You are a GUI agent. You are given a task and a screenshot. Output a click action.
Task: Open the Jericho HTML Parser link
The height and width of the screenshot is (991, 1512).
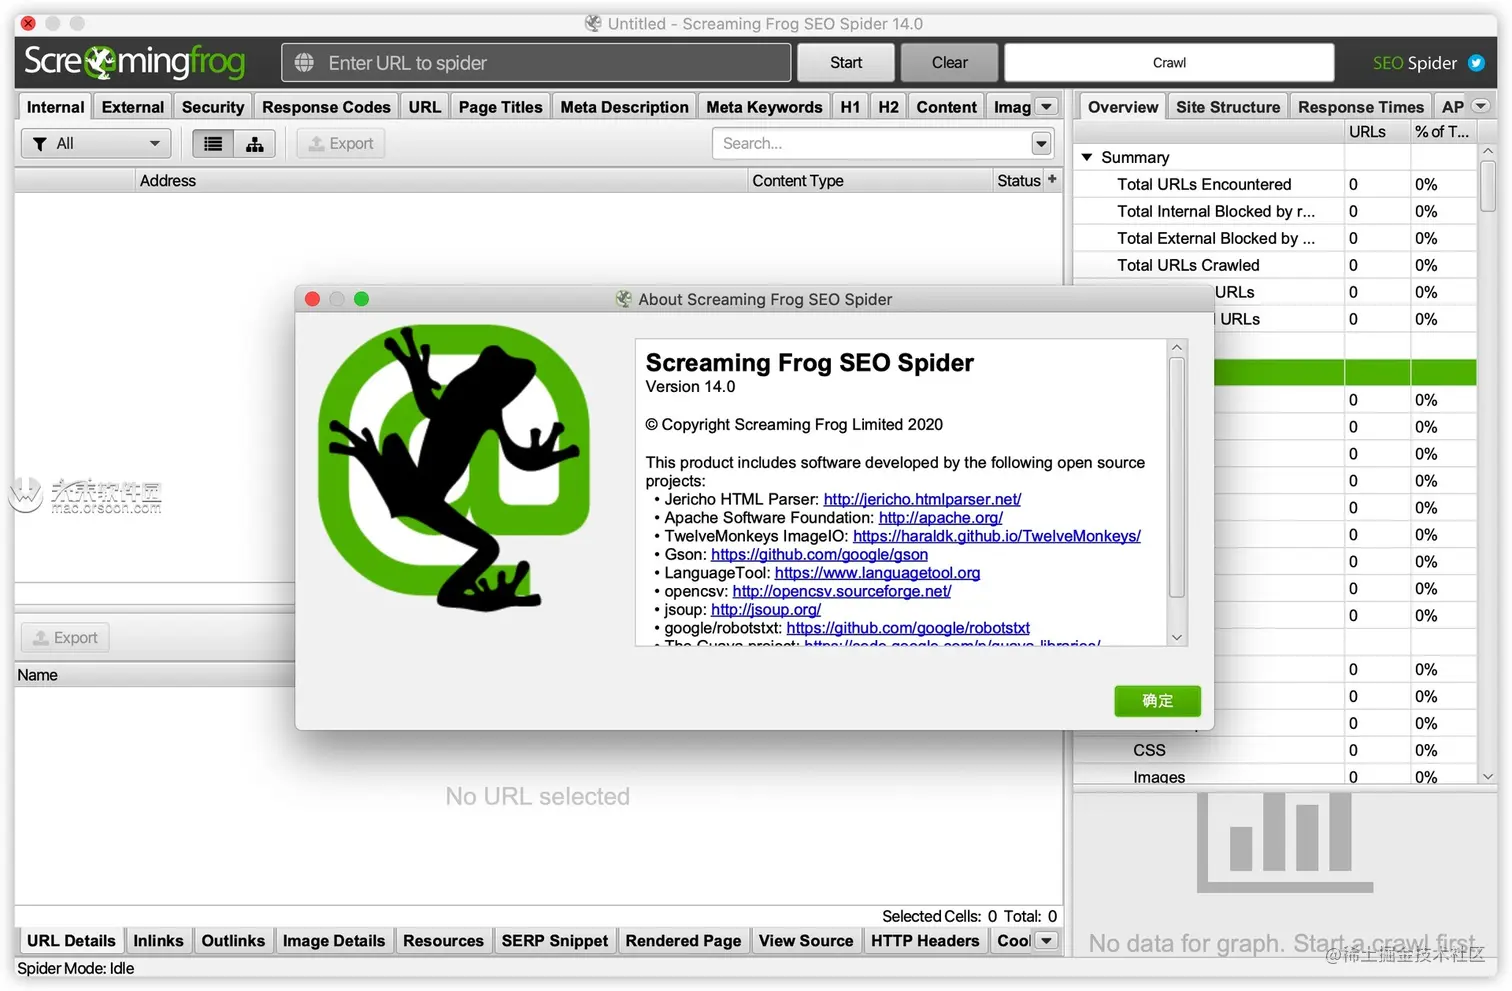click(922, 499)
